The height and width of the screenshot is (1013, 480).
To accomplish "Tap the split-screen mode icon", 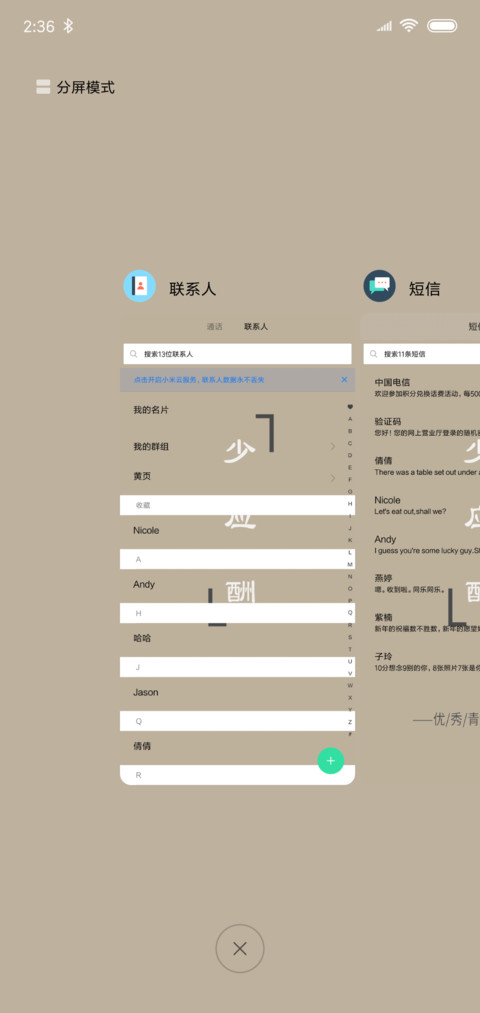I will click(43, 87).
